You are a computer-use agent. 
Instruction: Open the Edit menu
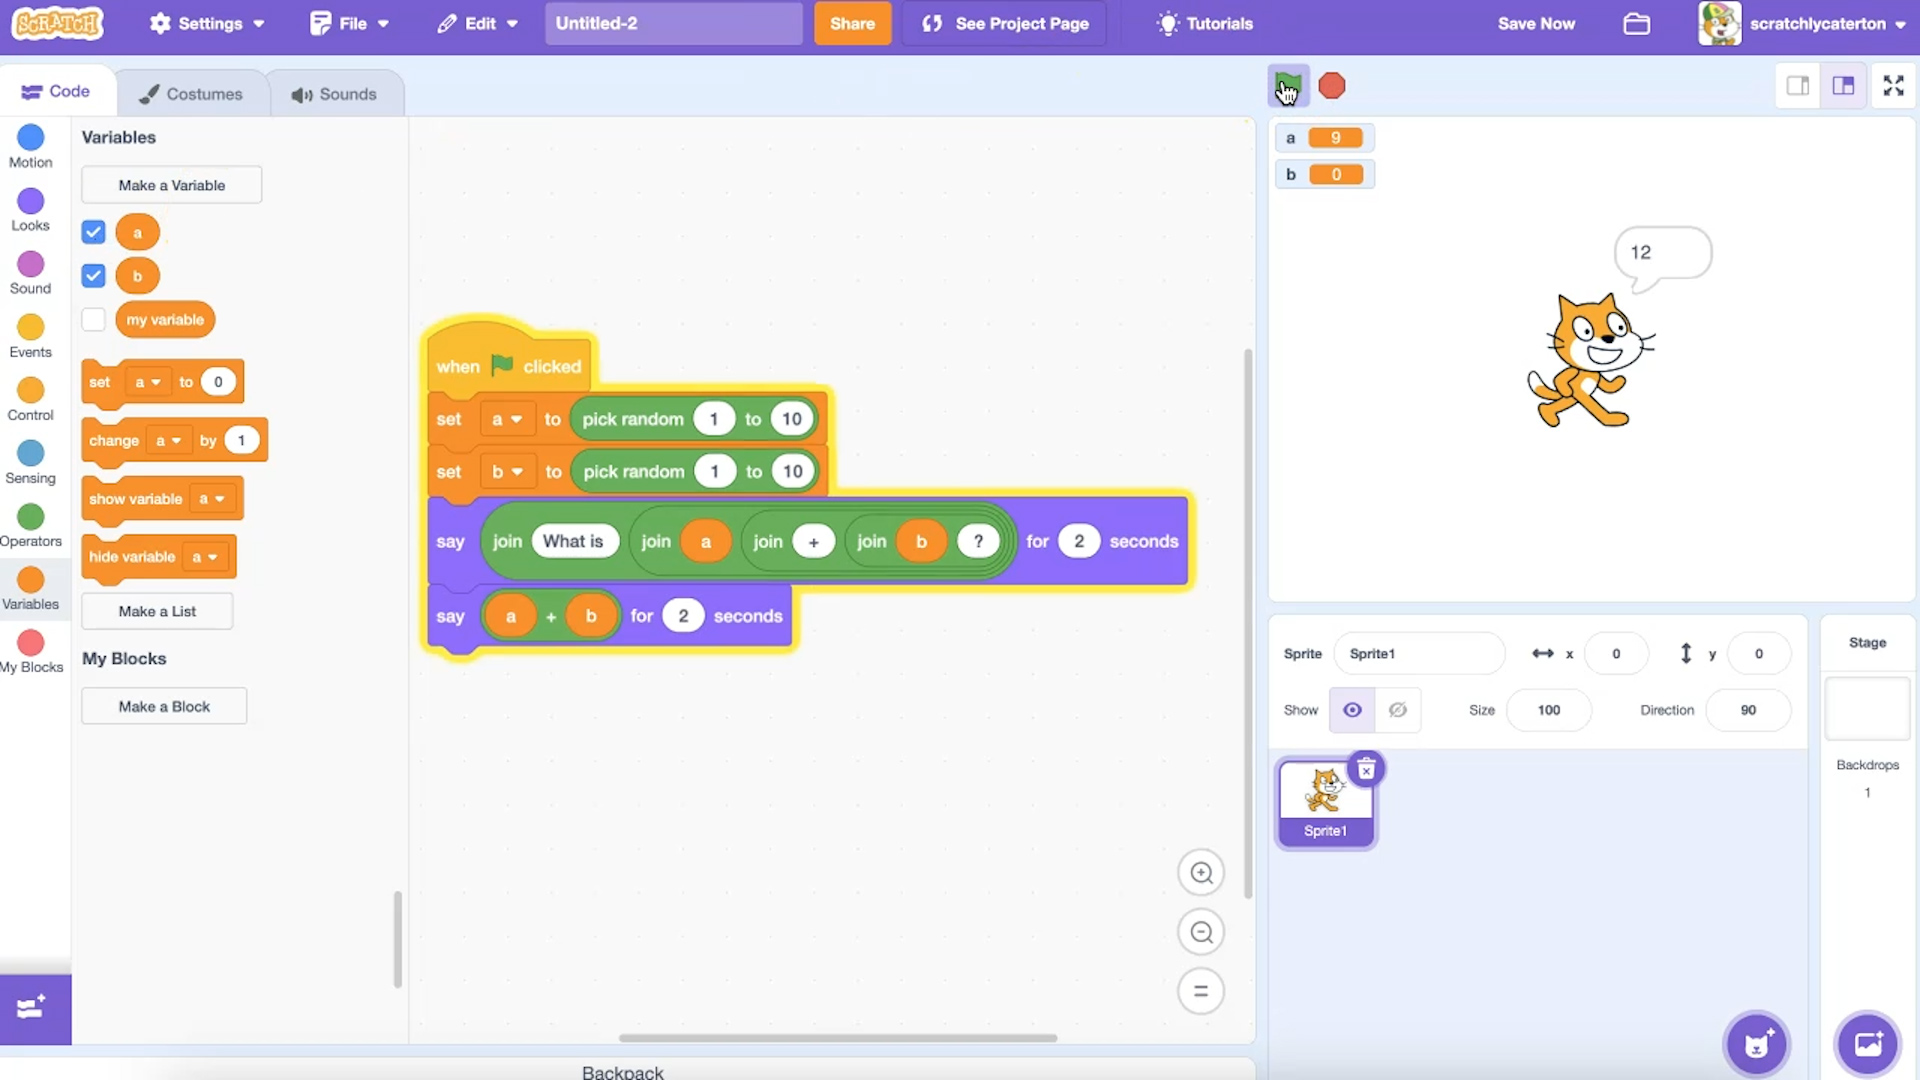click(478, 23)
